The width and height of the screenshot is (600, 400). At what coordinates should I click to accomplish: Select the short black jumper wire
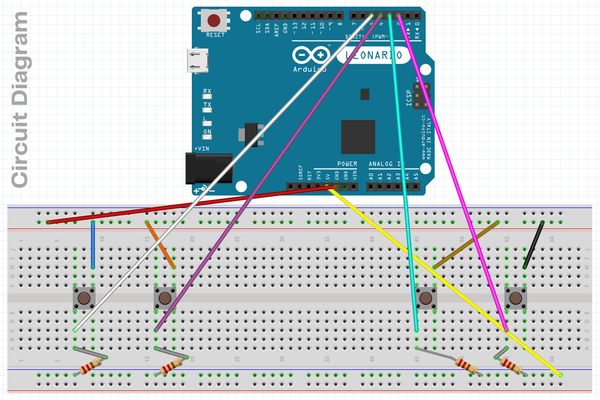coord(533,245)
